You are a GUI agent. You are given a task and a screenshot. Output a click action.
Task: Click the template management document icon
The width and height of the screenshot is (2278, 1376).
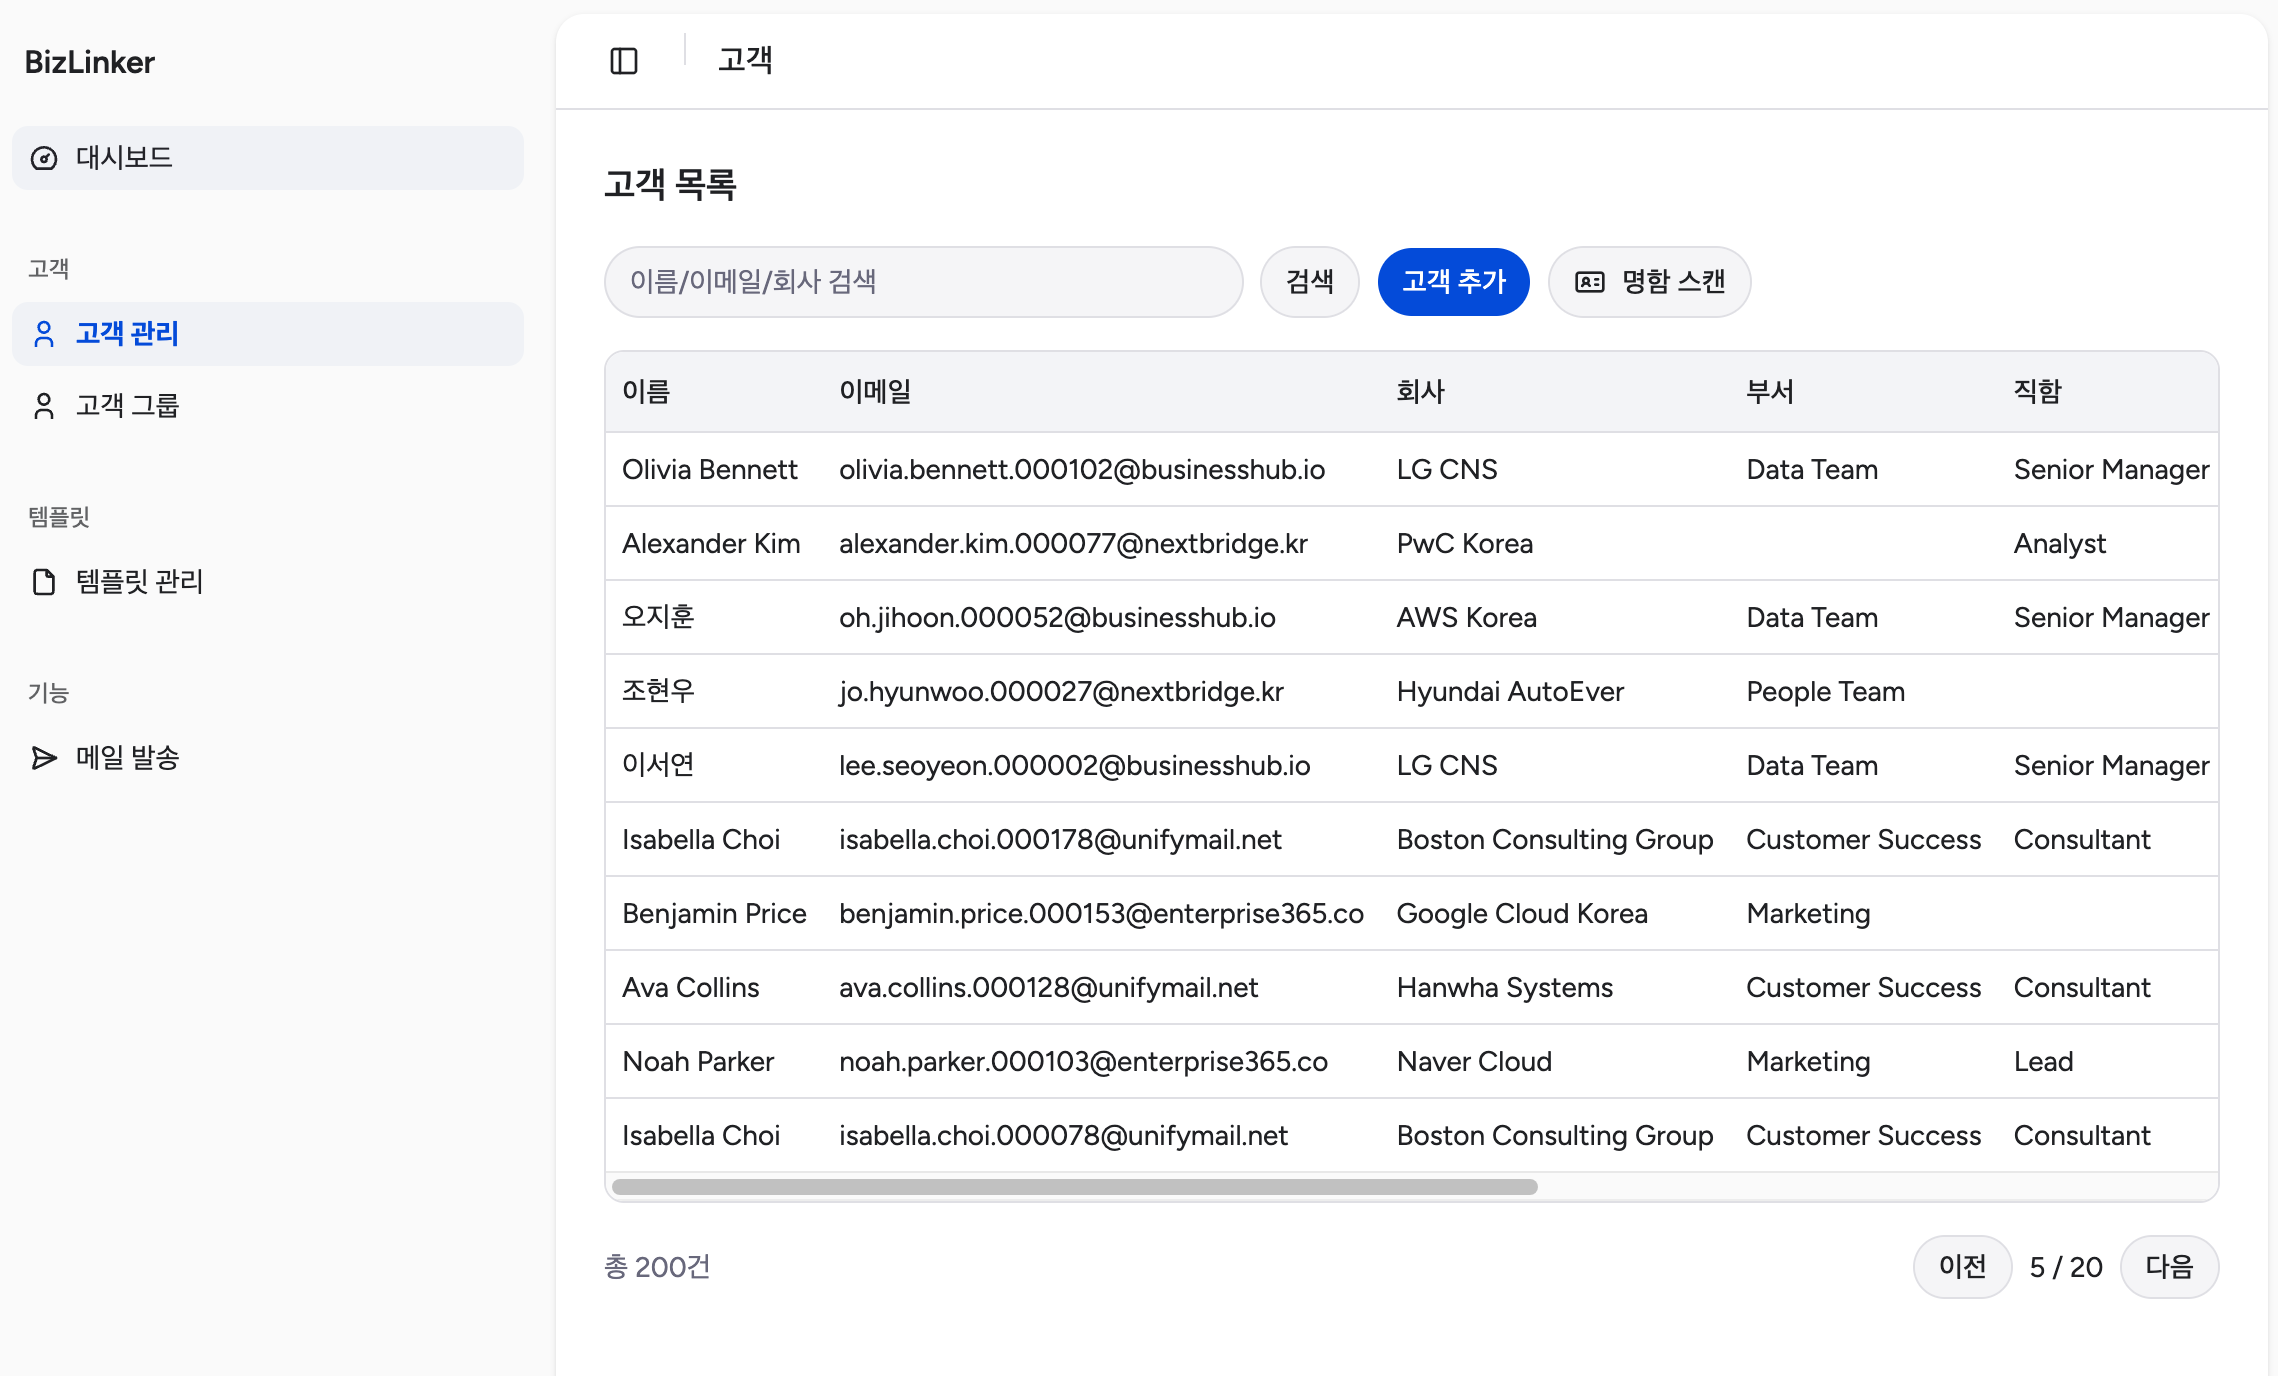pyautogui.click(x=44, y=582)
